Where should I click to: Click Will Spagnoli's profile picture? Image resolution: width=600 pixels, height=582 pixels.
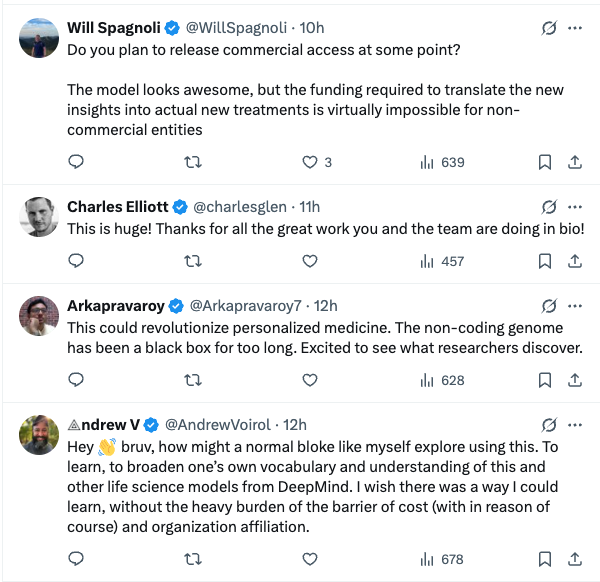(39, 38)
